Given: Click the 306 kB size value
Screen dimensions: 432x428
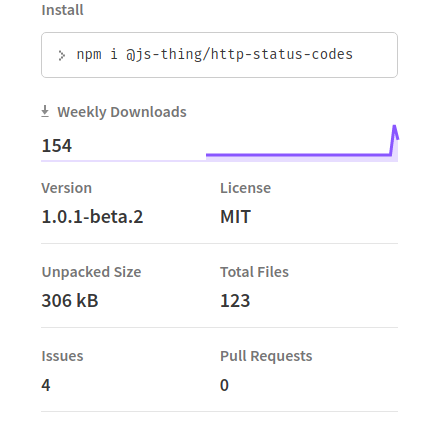Looking at the screenshot, I should coord(70,301).
